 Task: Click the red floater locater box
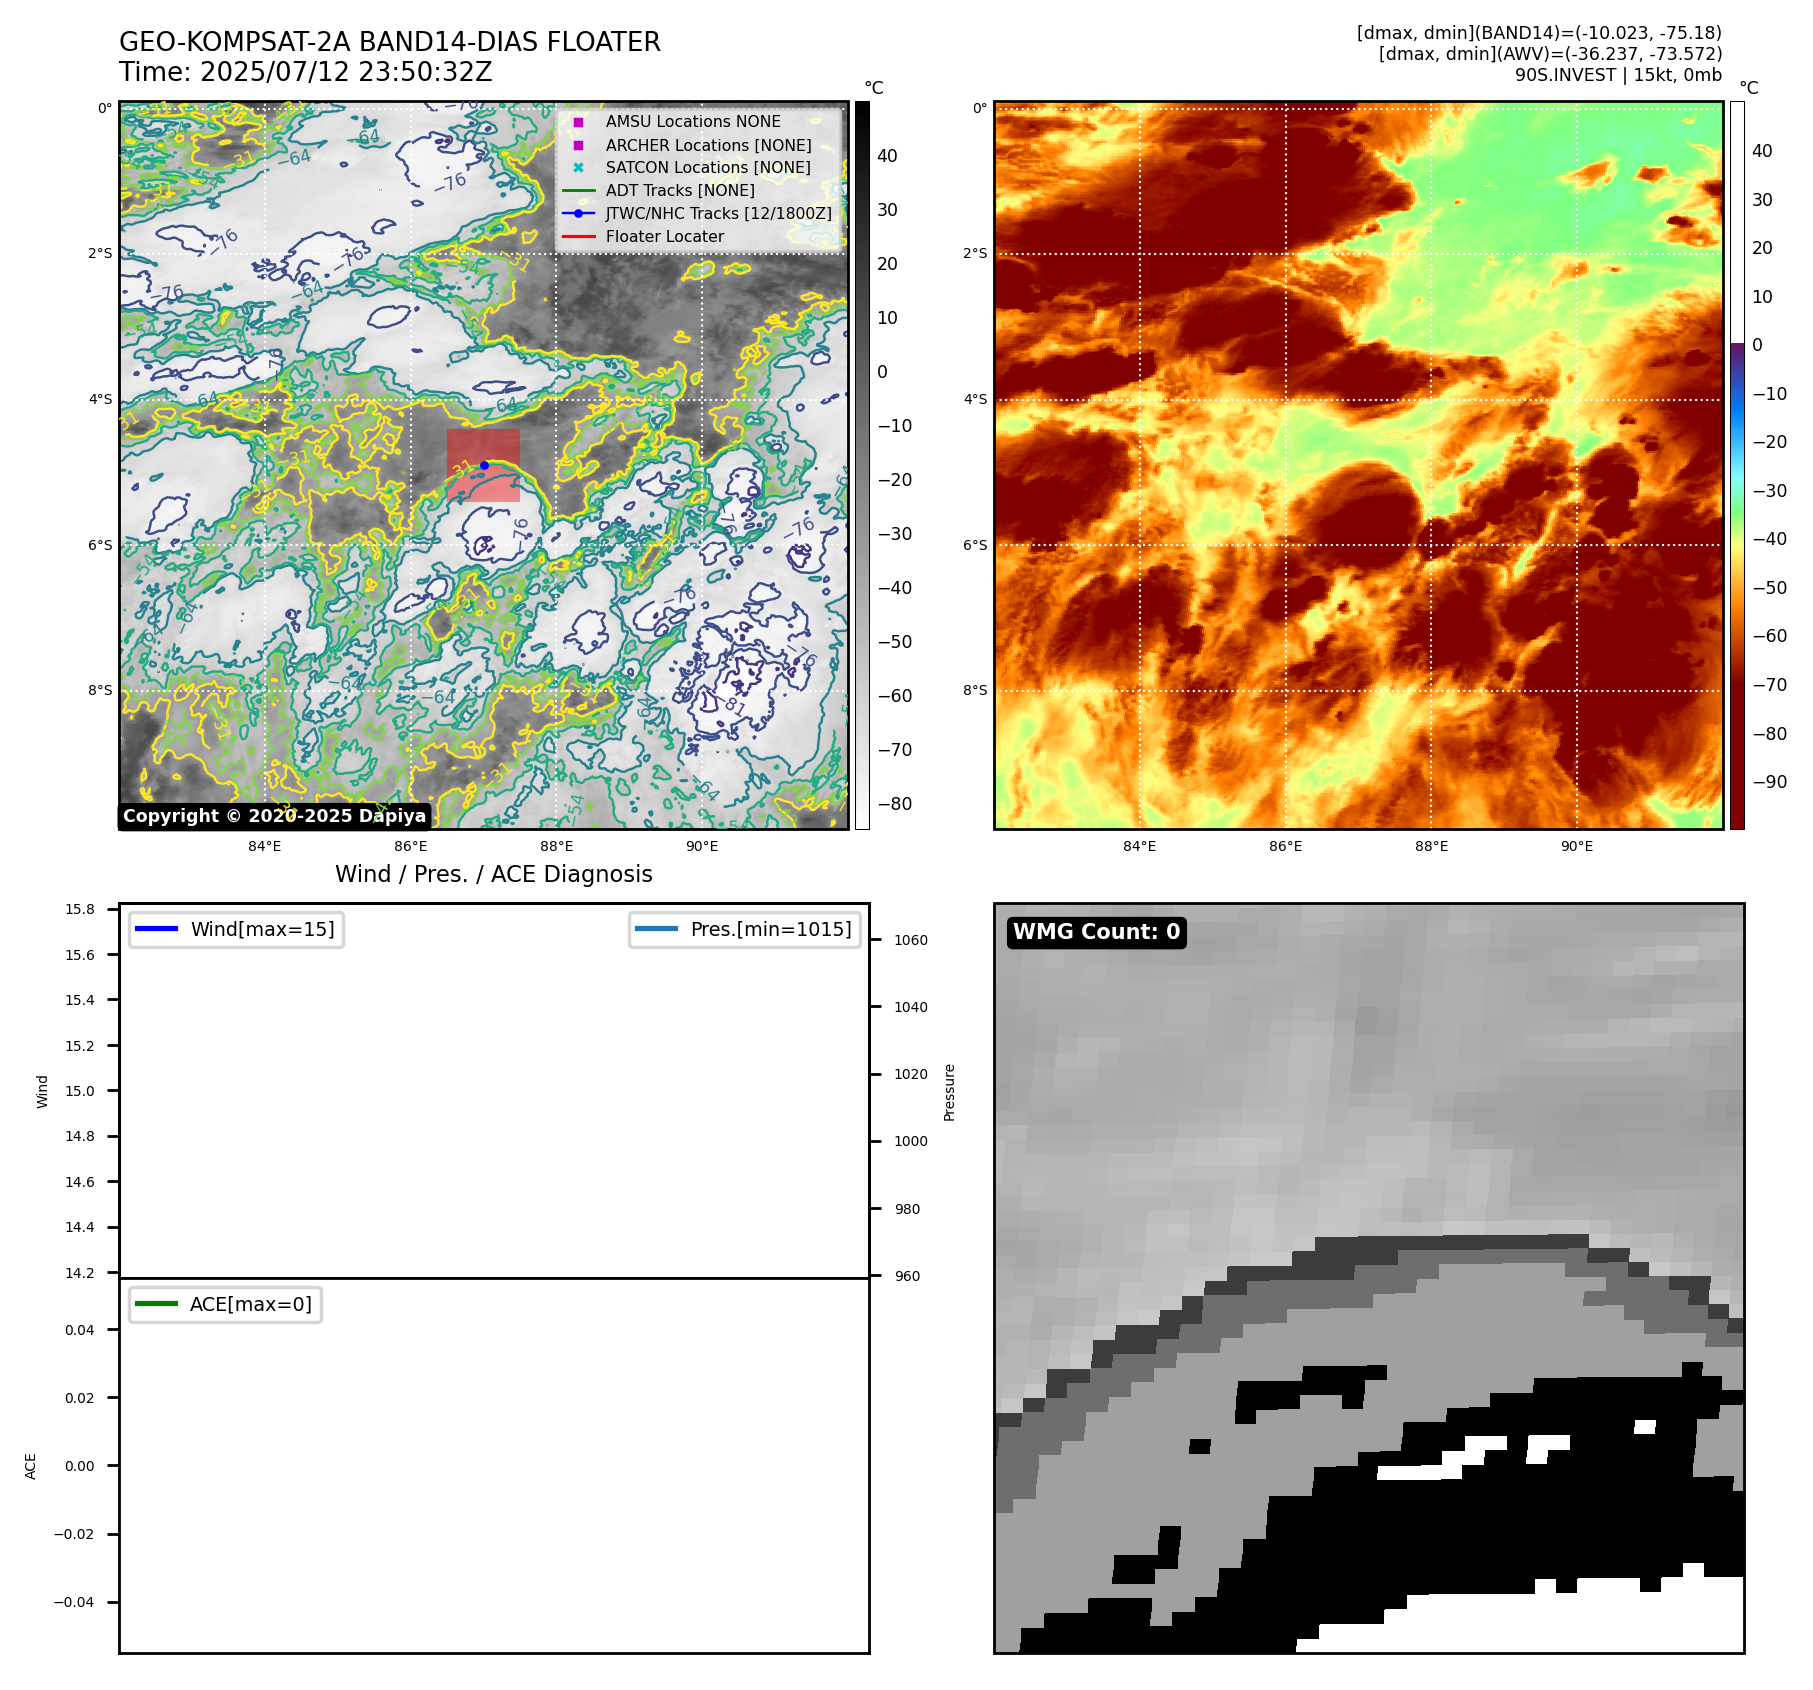483,465
